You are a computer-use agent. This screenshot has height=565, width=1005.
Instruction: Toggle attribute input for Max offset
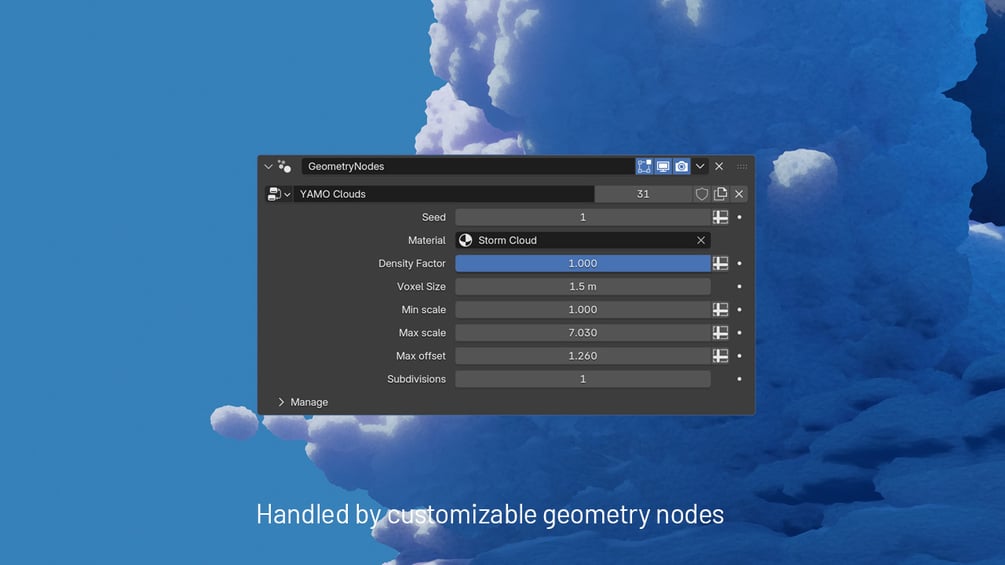coord(720,356)
